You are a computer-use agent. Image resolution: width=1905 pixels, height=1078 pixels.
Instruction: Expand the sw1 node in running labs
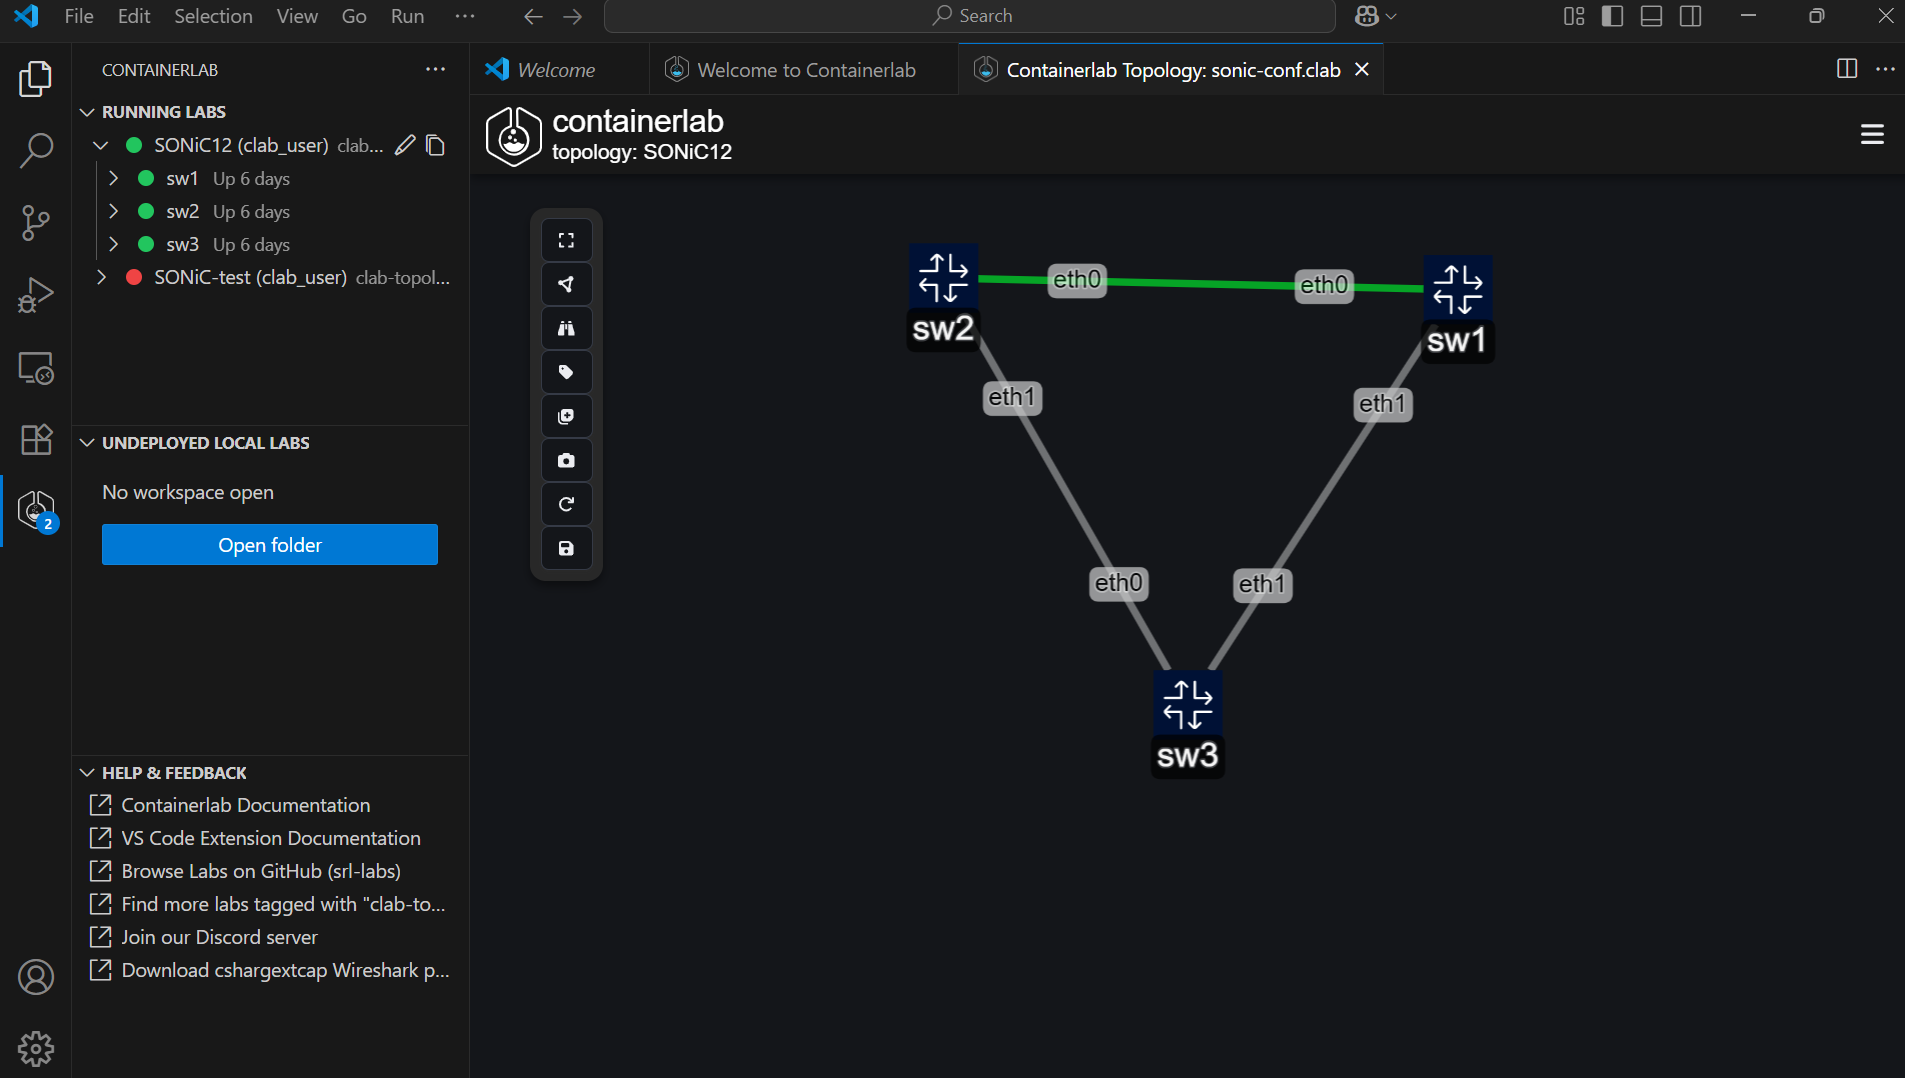pos(114,179)
